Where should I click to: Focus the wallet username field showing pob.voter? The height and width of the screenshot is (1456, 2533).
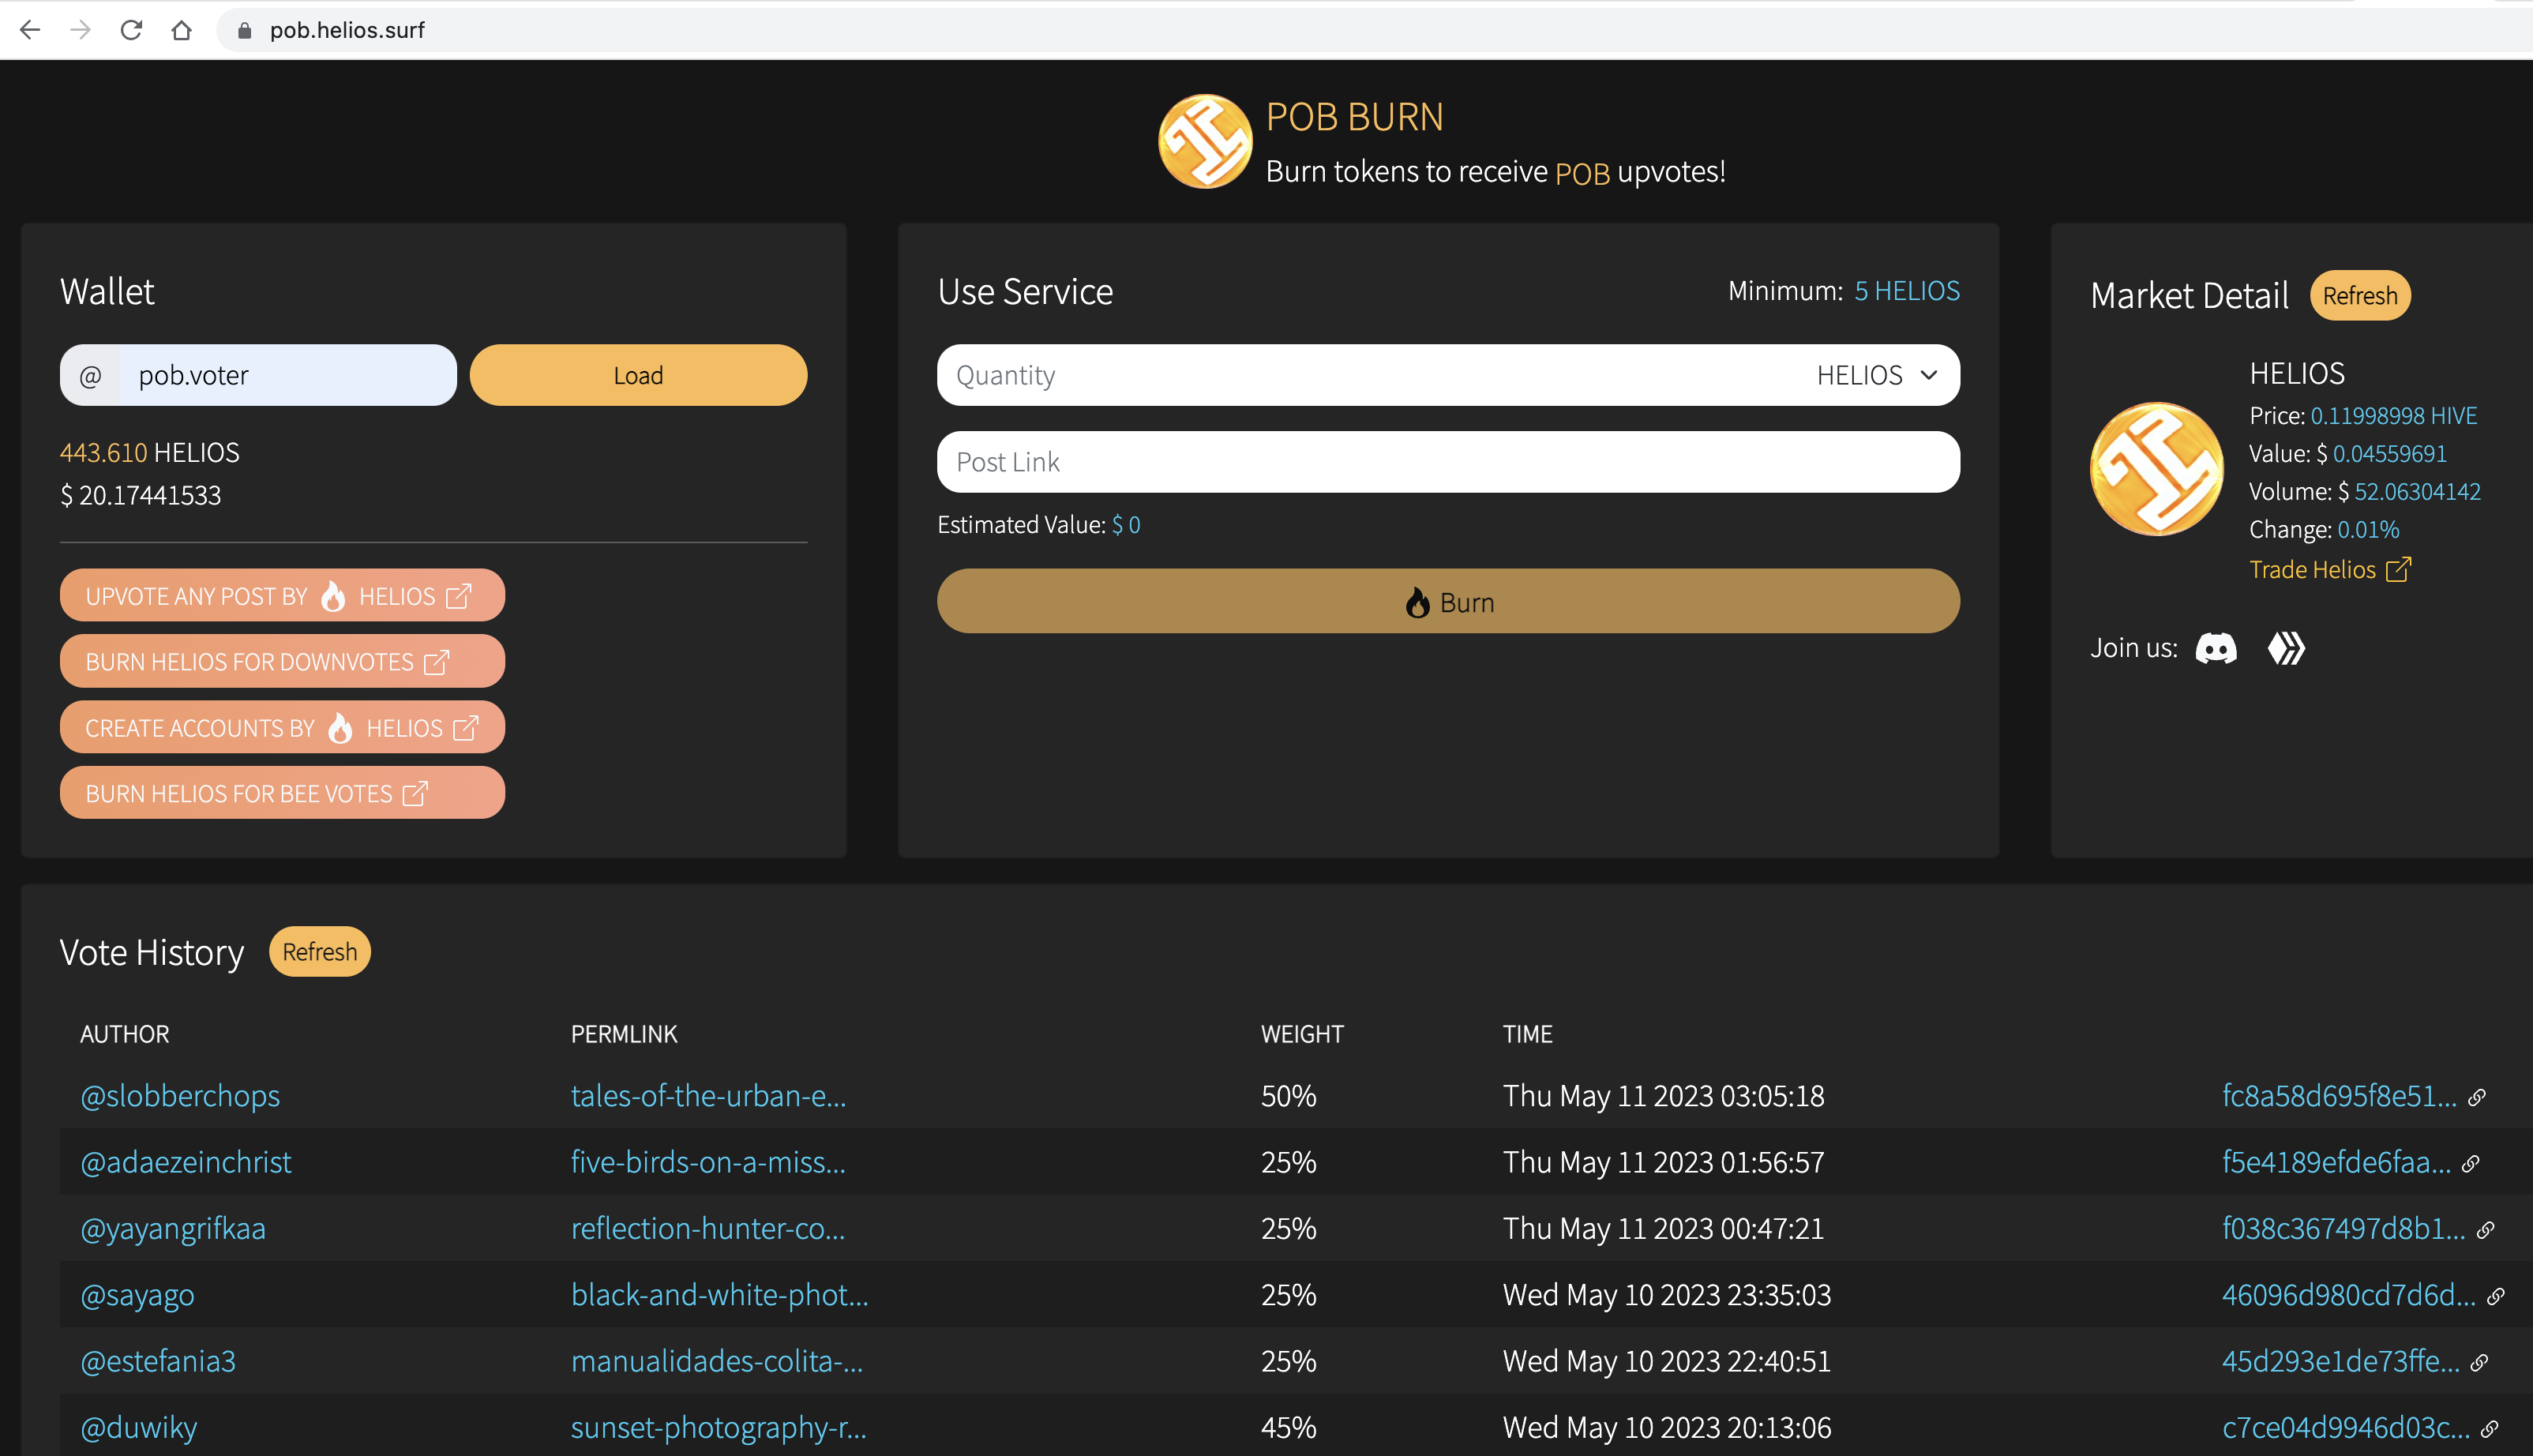(x=287, y=375)
